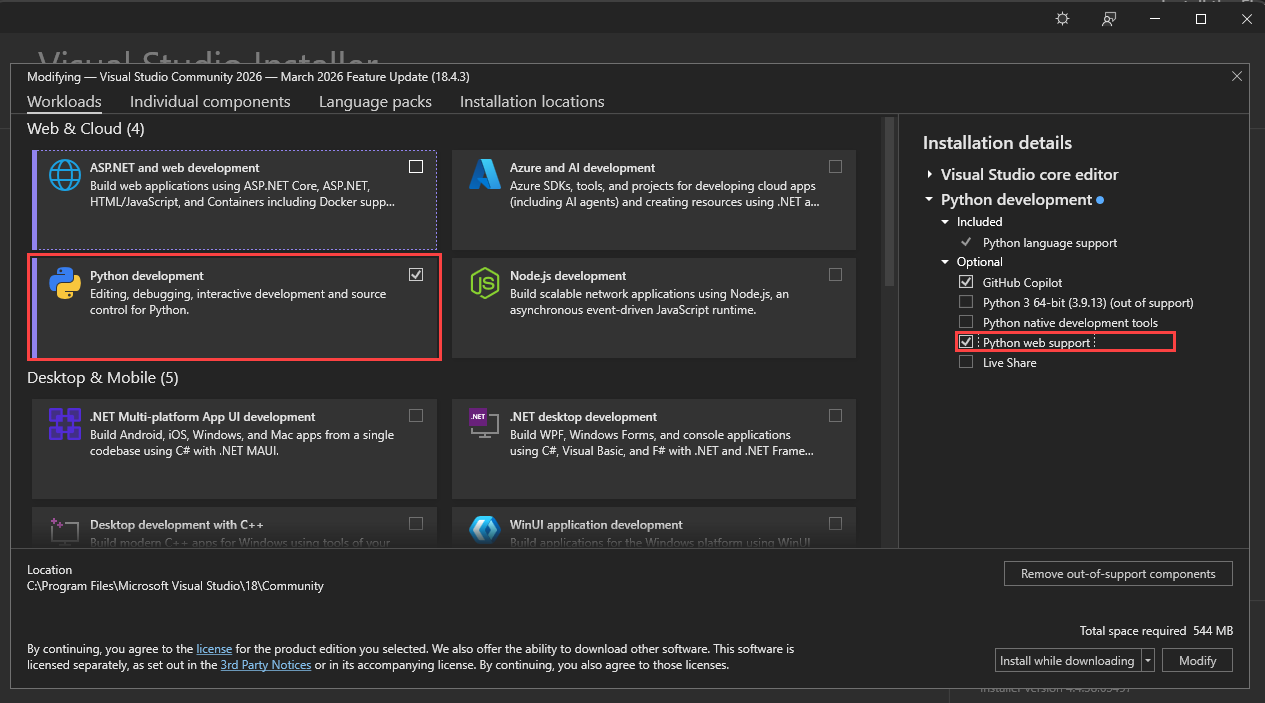This screenshot has width=1265, height=703.
Task: Enable Python native development tools checkbox
Action: (966, 322)
